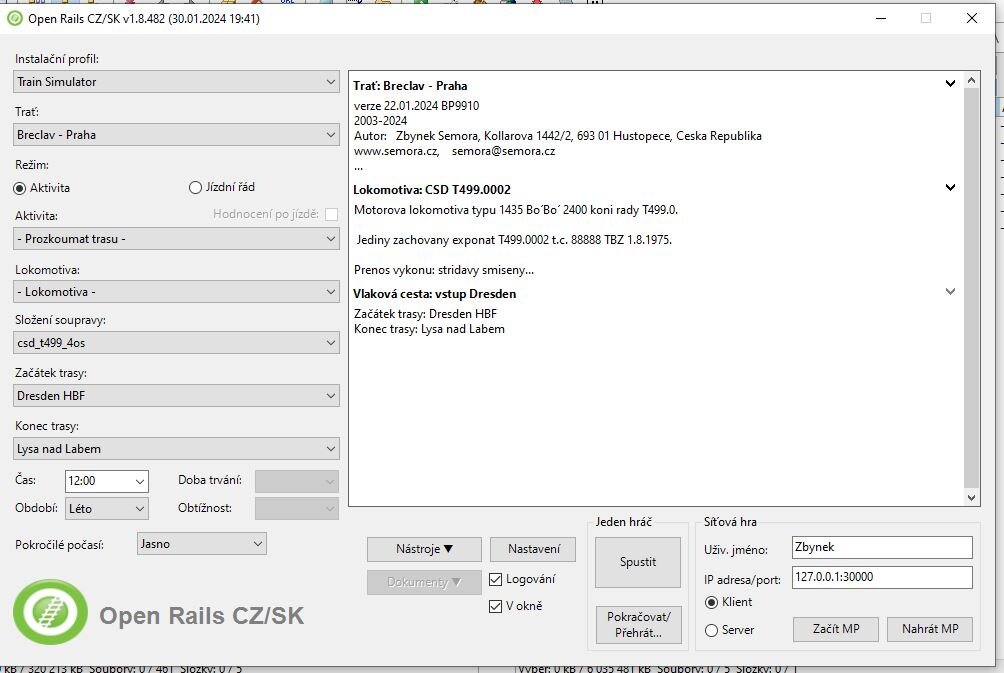Image resolution: width=1004 pixels, height=673 pixels.
Task: Click the text "verze 22.01.2024 BP9910"
Action: click(416, 106)
